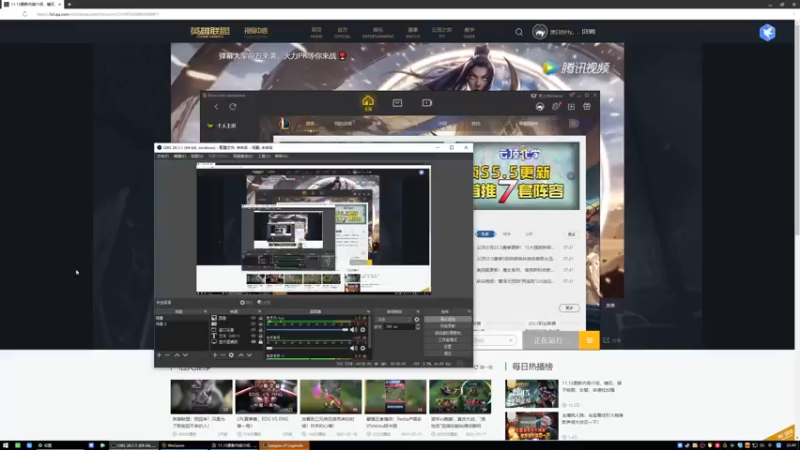The image size is (800, 450).
Task: Toggle visibility of 文本 source
Action: (253, 336)
